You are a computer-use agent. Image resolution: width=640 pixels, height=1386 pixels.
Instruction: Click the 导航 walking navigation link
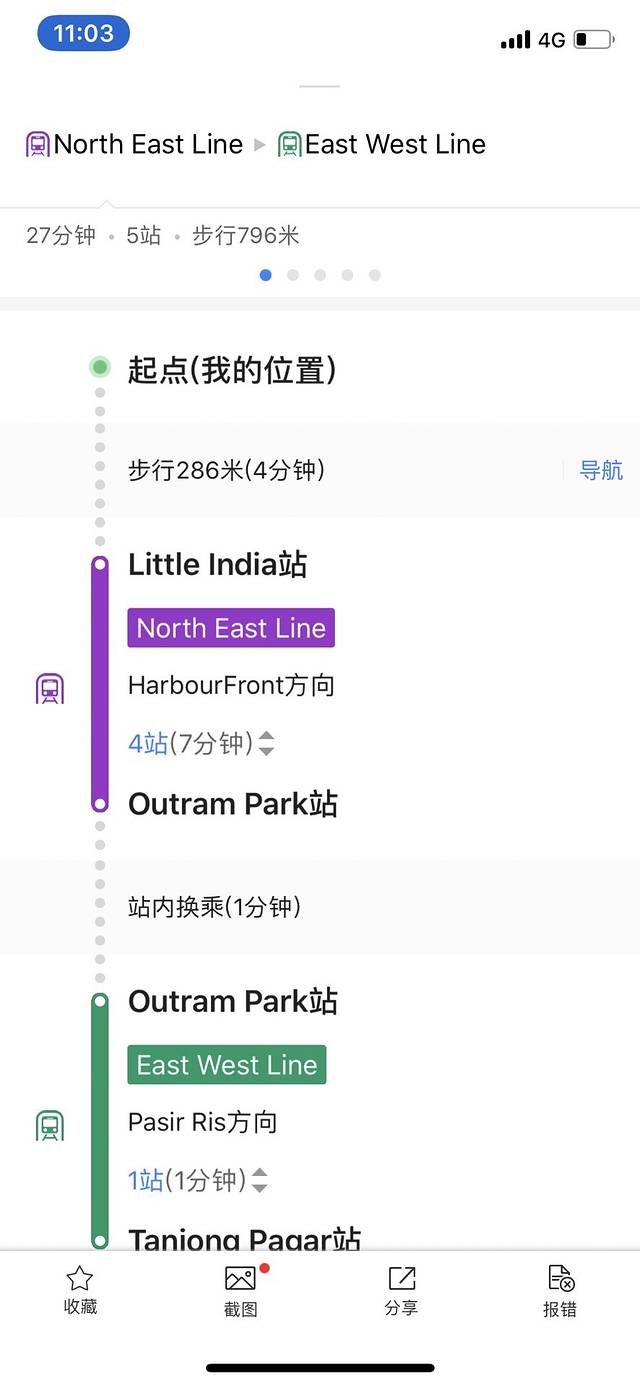[601, 470]
